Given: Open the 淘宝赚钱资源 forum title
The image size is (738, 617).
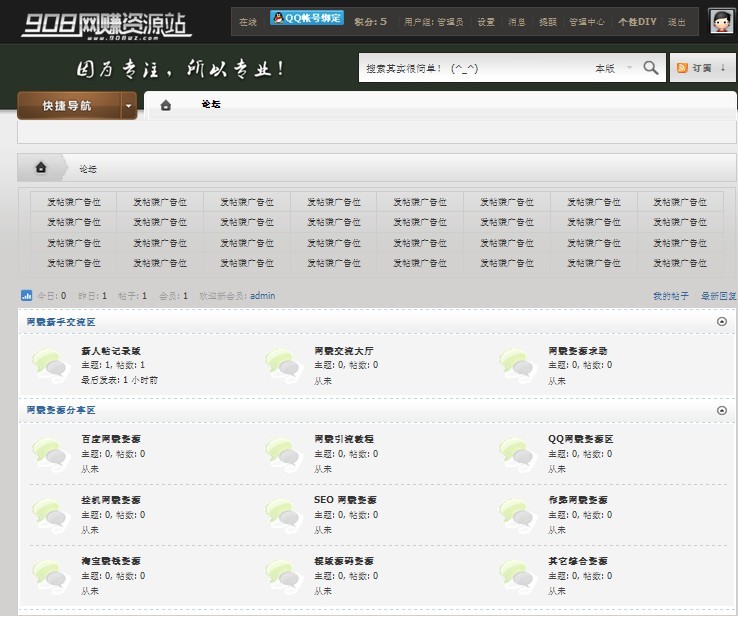Looking at the screenshot, I should (111, 561).
